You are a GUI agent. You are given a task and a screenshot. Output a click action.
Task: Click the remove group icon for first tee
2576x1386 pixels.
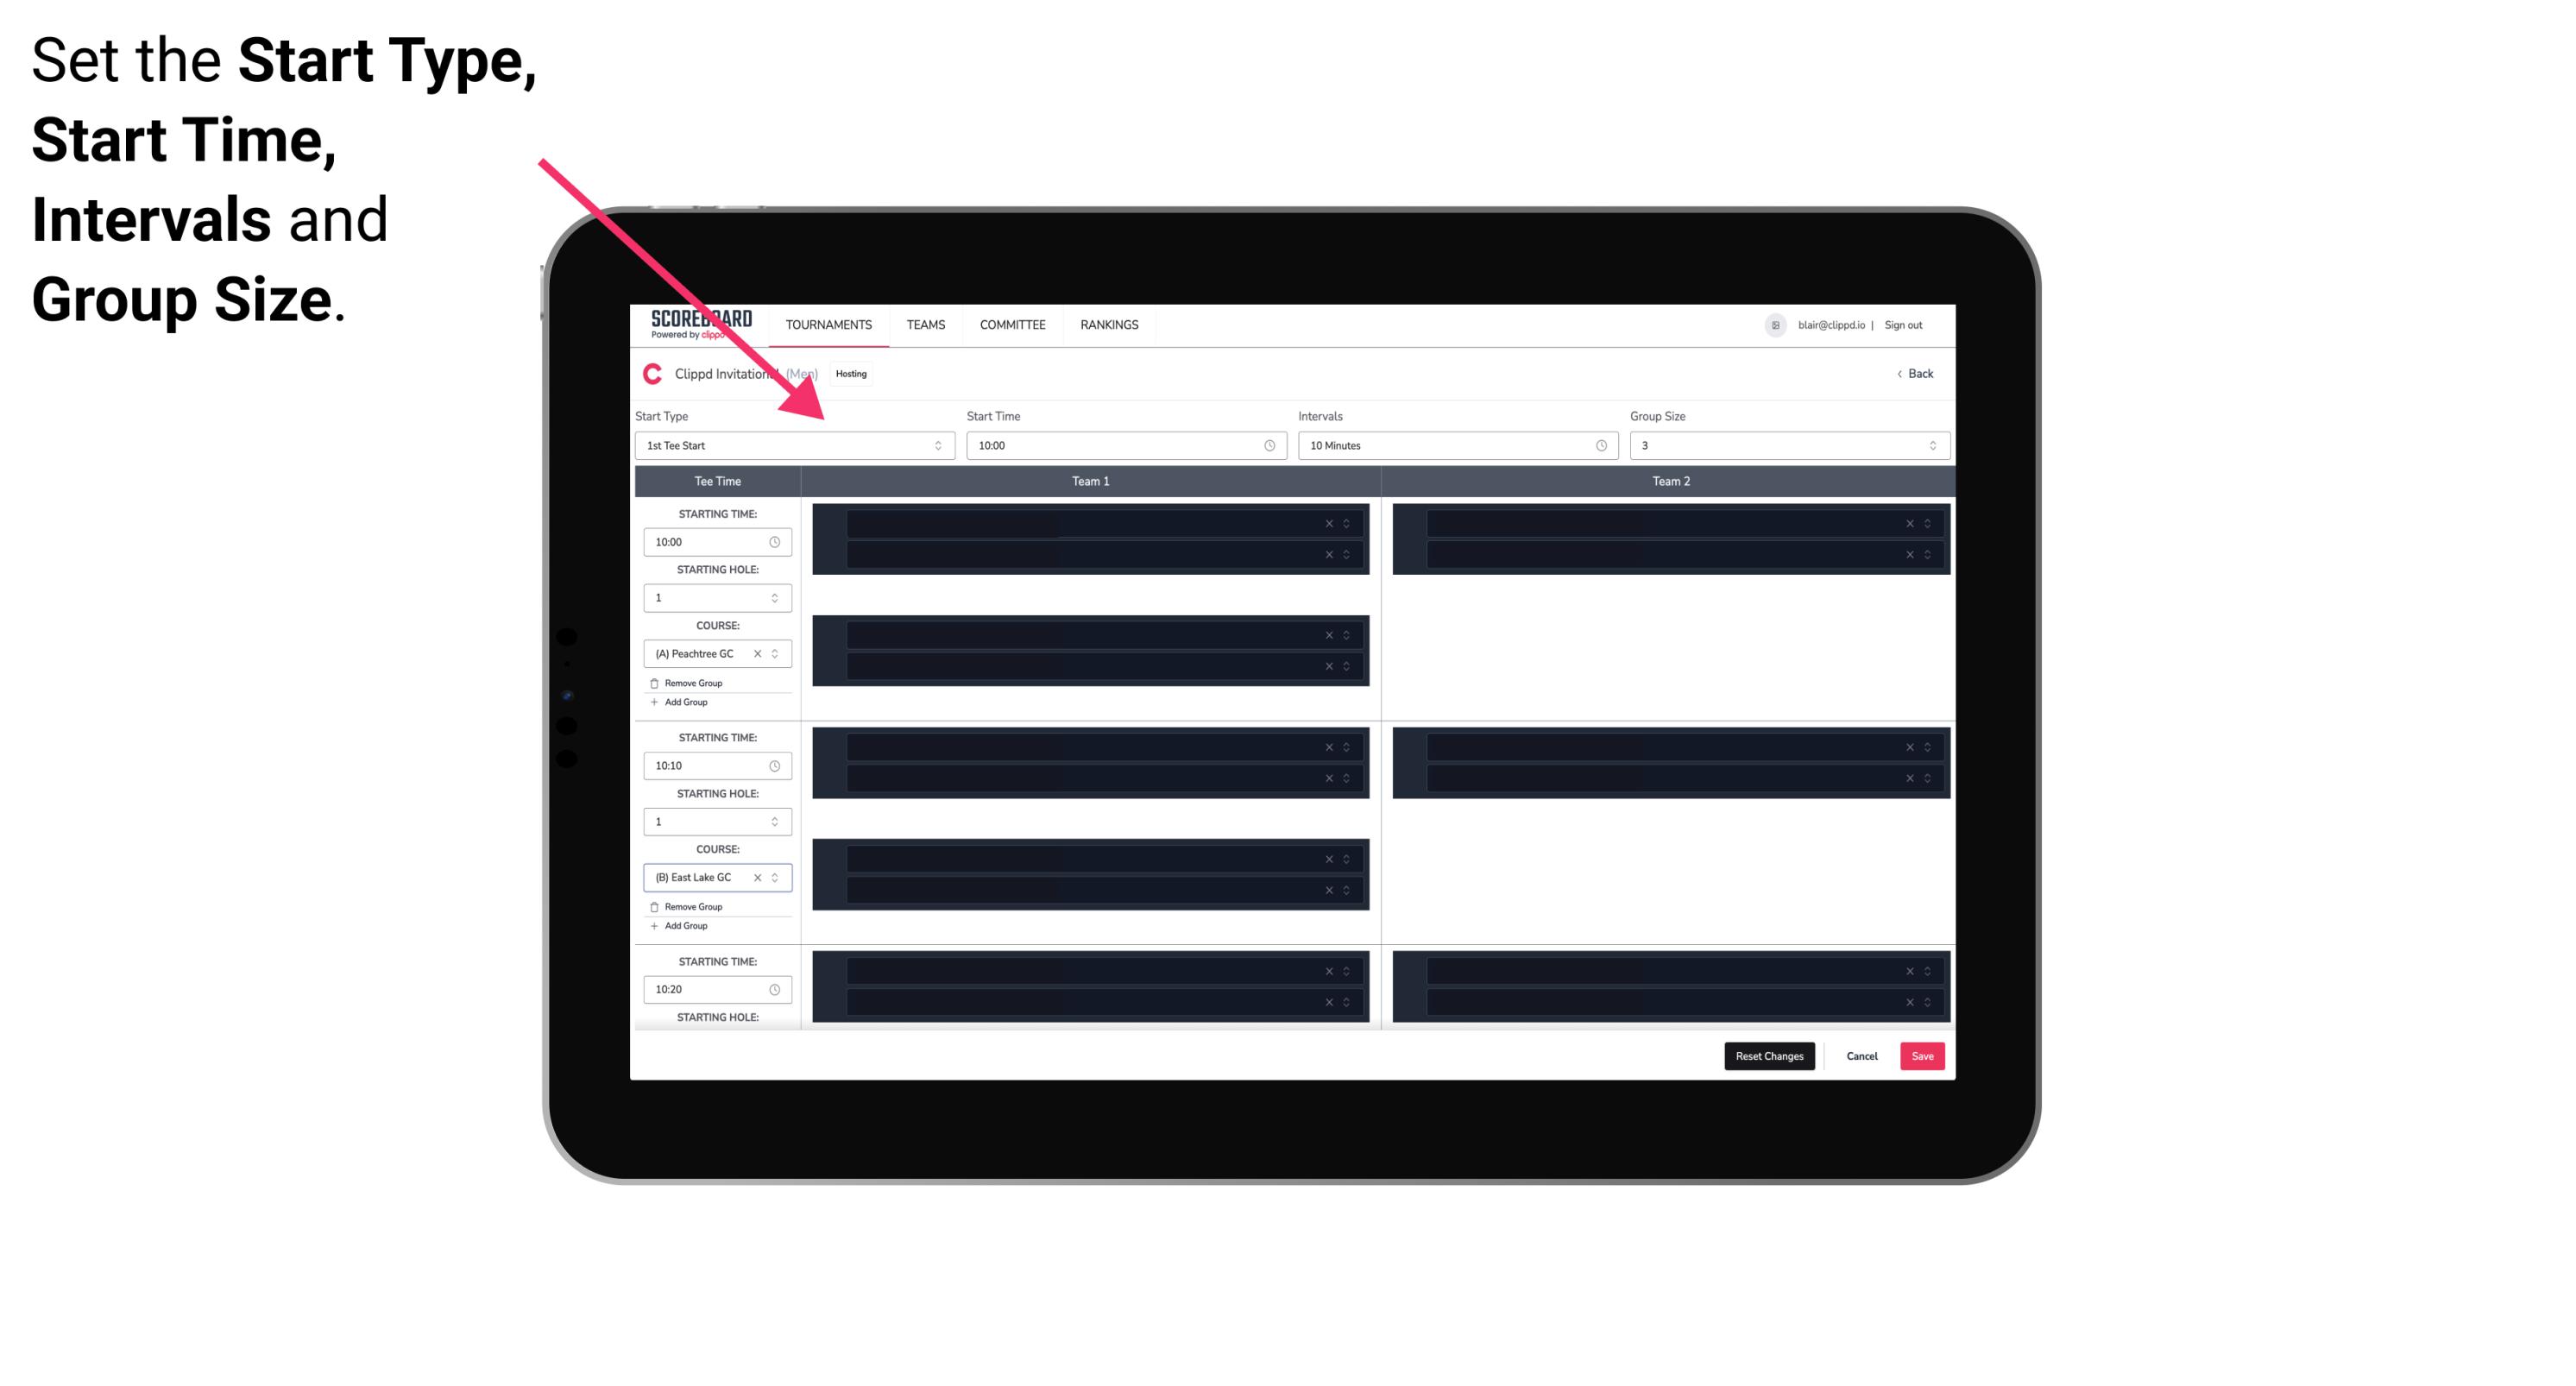[655, 683]
